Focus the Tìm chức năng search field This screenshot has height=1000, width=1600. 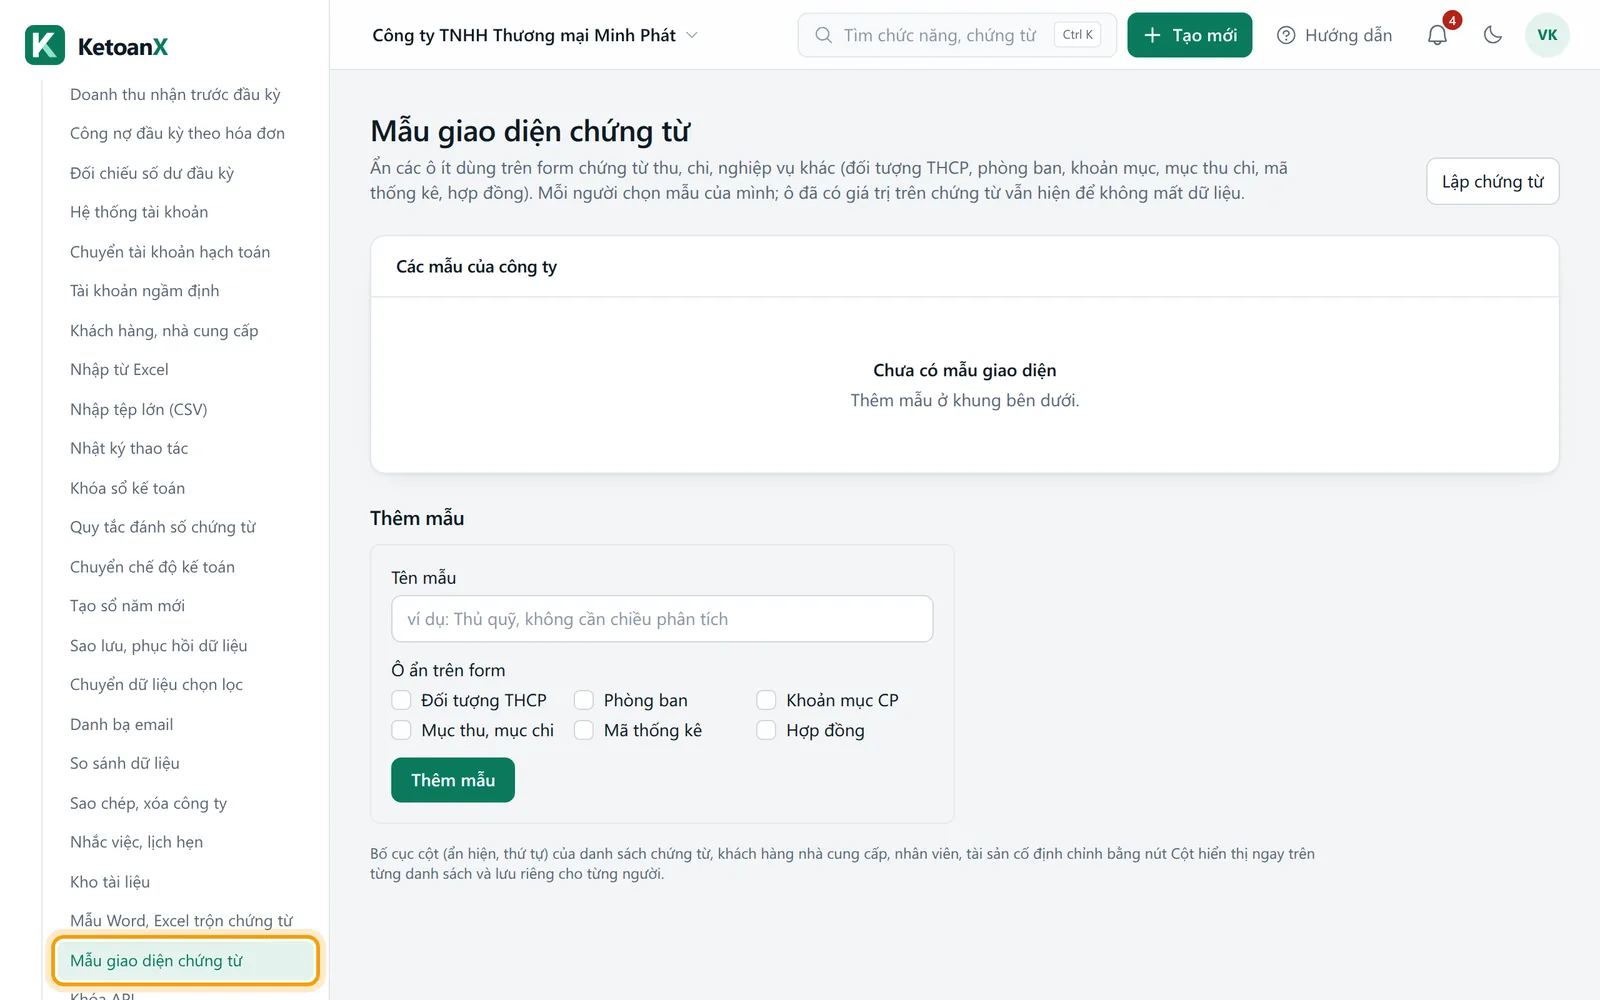[x=957, y=35]
